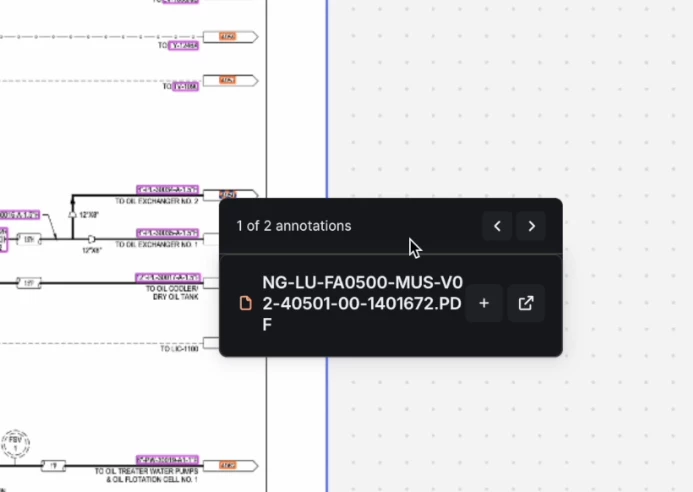
Task: Select the orange tag in the off-page connector on the oil treater line
Action: pos(228,465)
